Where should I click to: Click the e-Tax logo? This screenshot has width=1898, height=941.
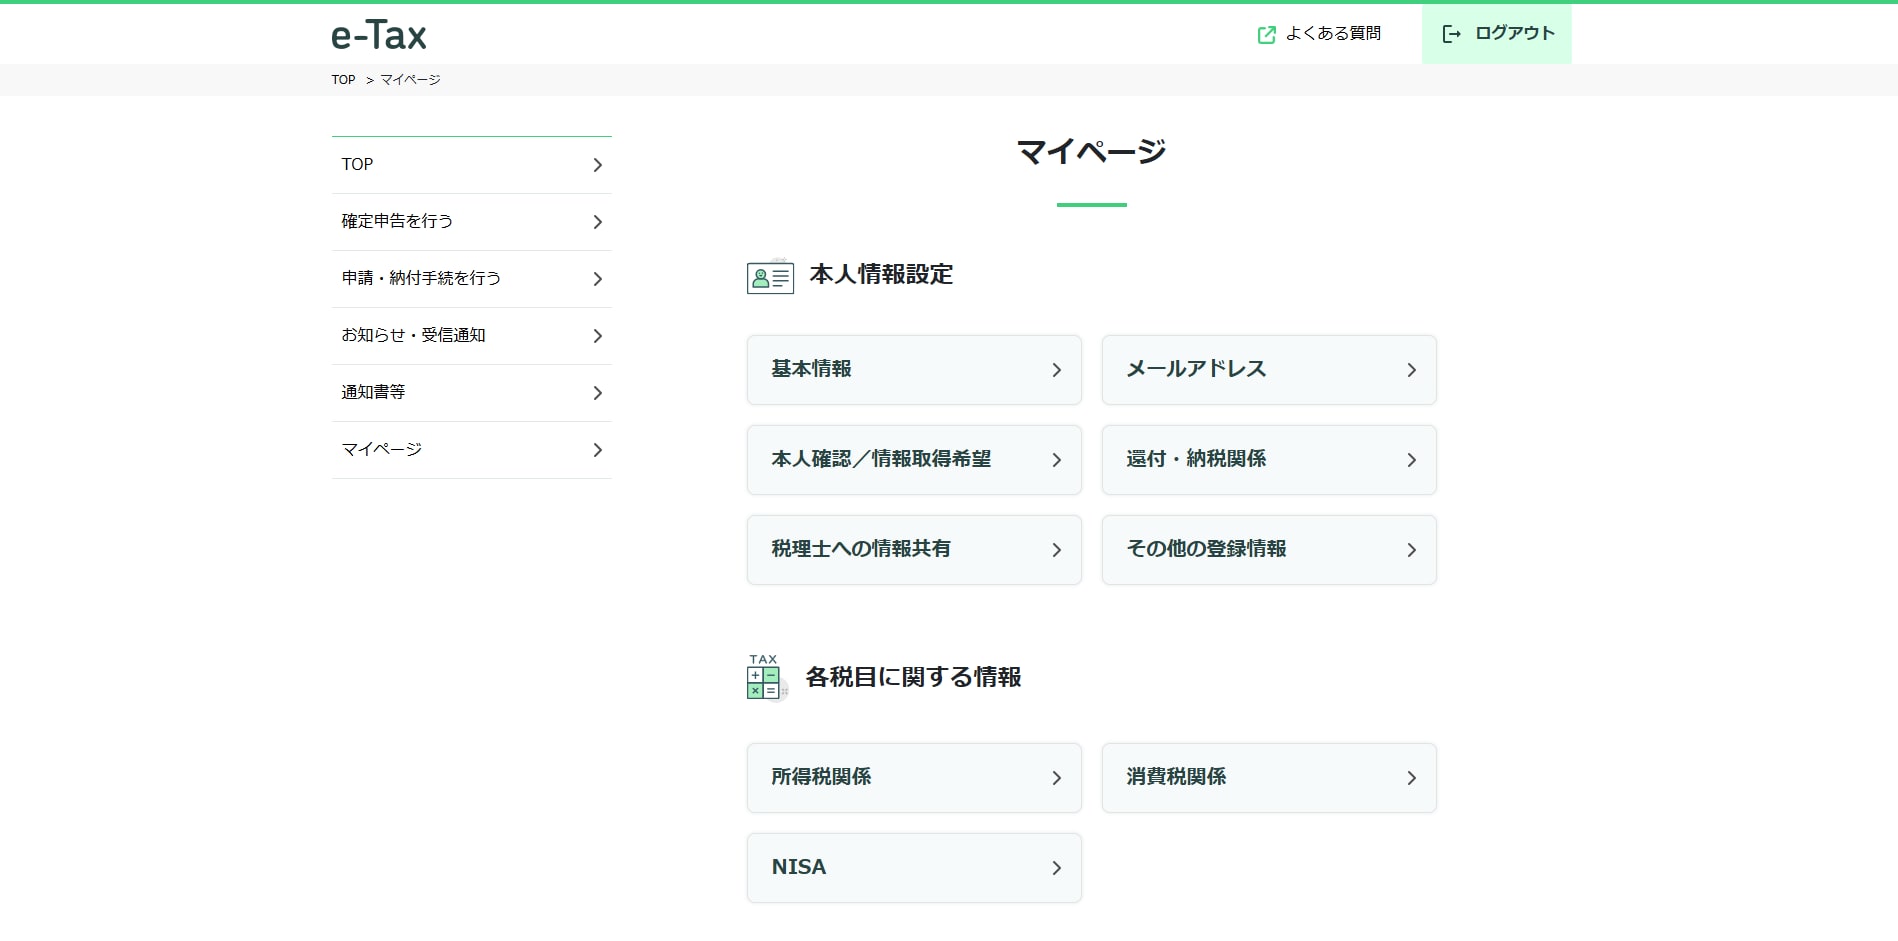379,35
